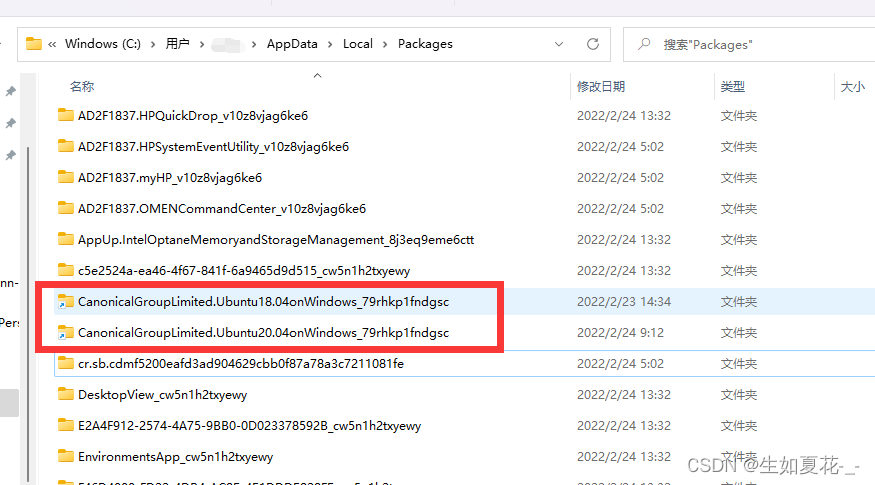Viewport: 875px width, 485px height.
Task: Select folder icon of AppUp.IntelOptaneMemory
Action: tap(66, 239)
